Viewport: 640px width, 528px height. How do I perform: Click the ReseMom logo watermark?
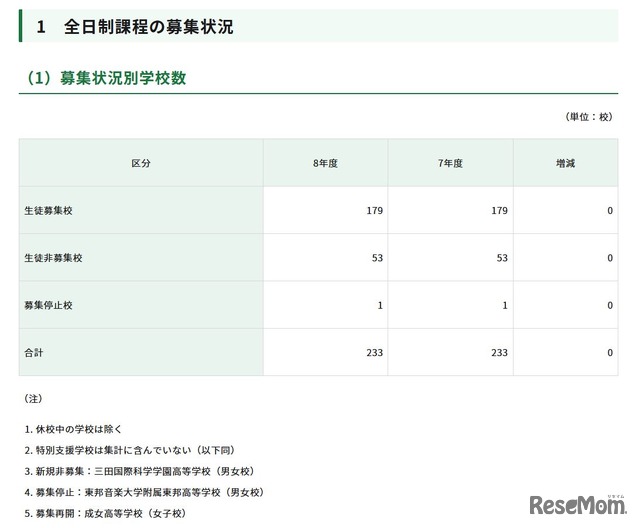click(577, 504)
